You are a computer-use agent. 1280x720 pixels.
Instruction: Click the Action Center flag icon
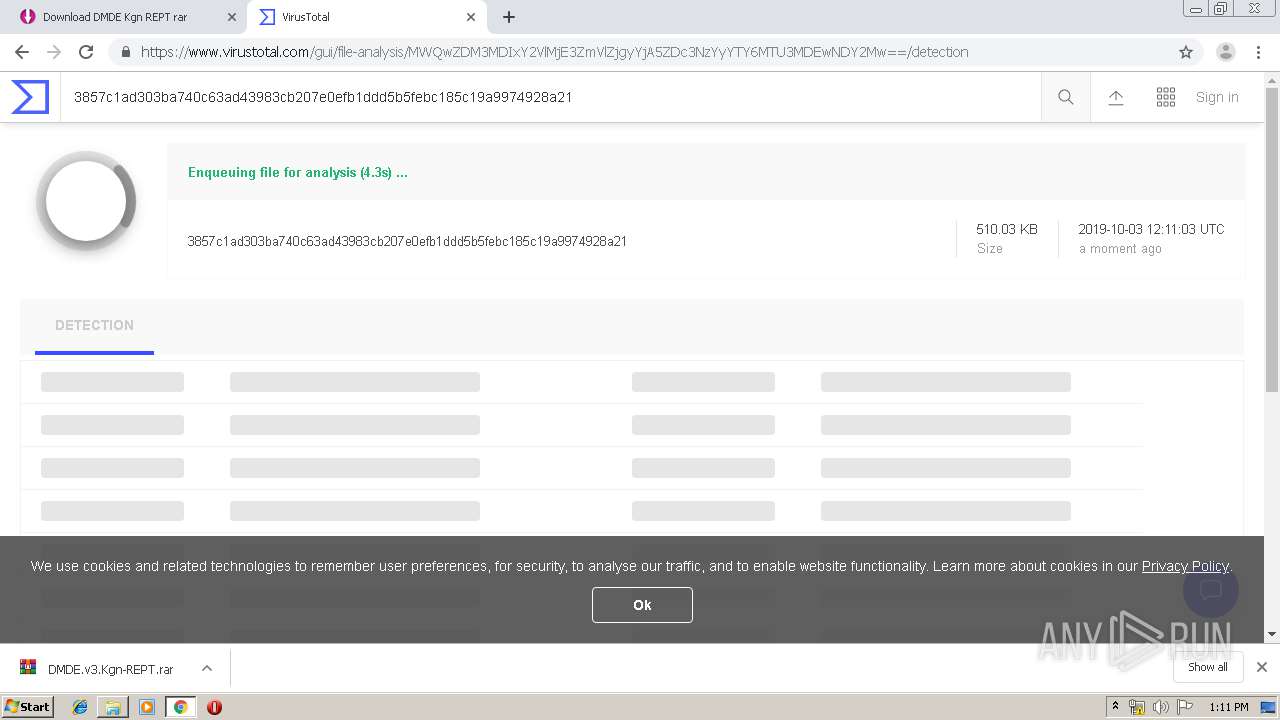[x=1185, y=707]
